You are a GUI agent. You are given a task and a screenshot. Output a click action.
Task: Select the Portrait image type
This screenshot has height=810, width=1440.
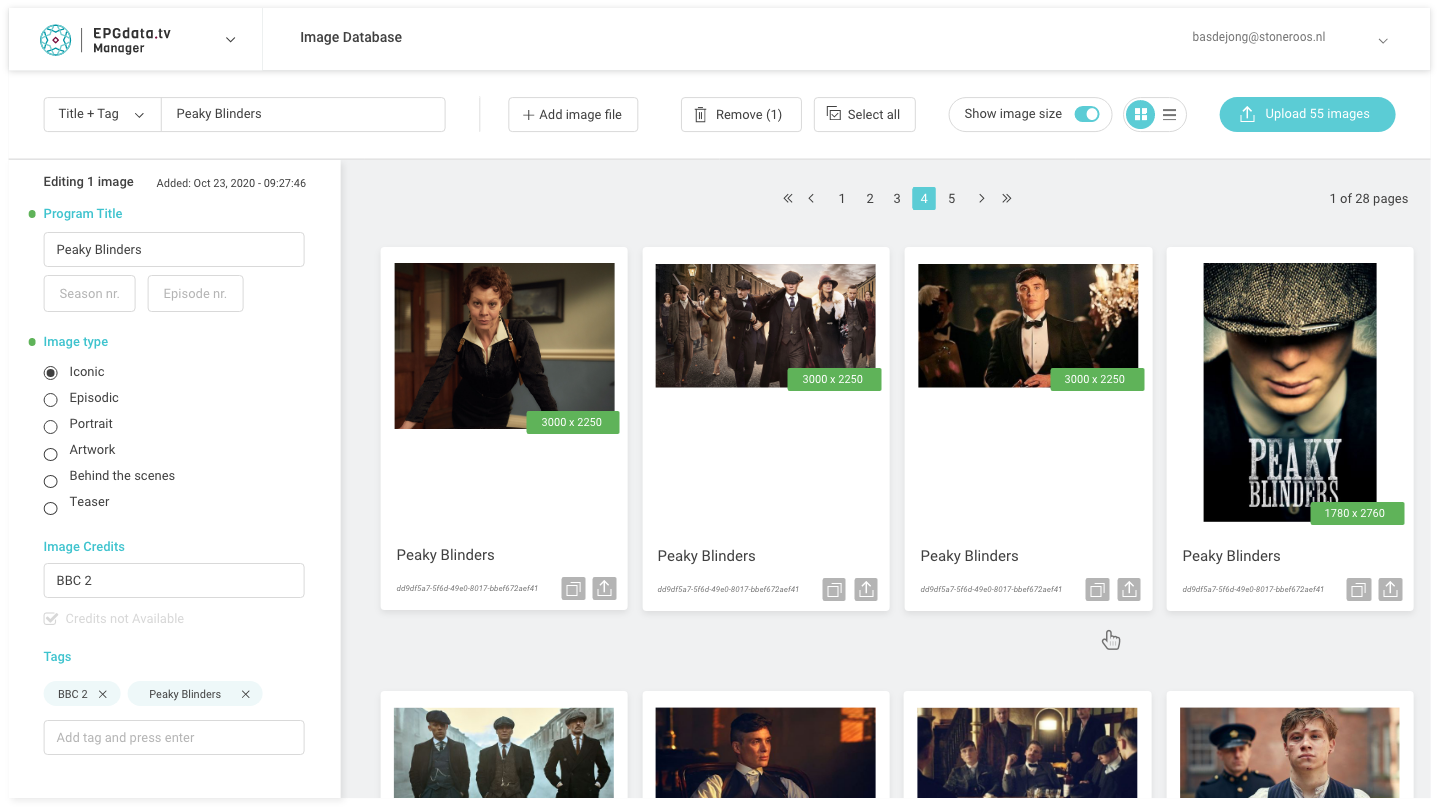coord(51,427)
